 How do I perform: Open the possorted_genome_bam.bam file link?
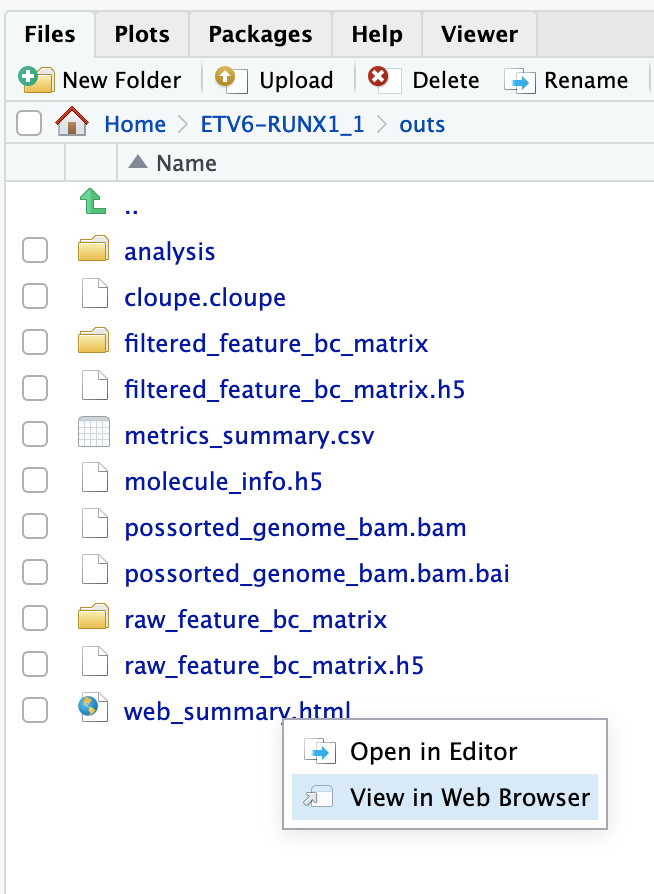pyautogui.click(x=295, y=527)
